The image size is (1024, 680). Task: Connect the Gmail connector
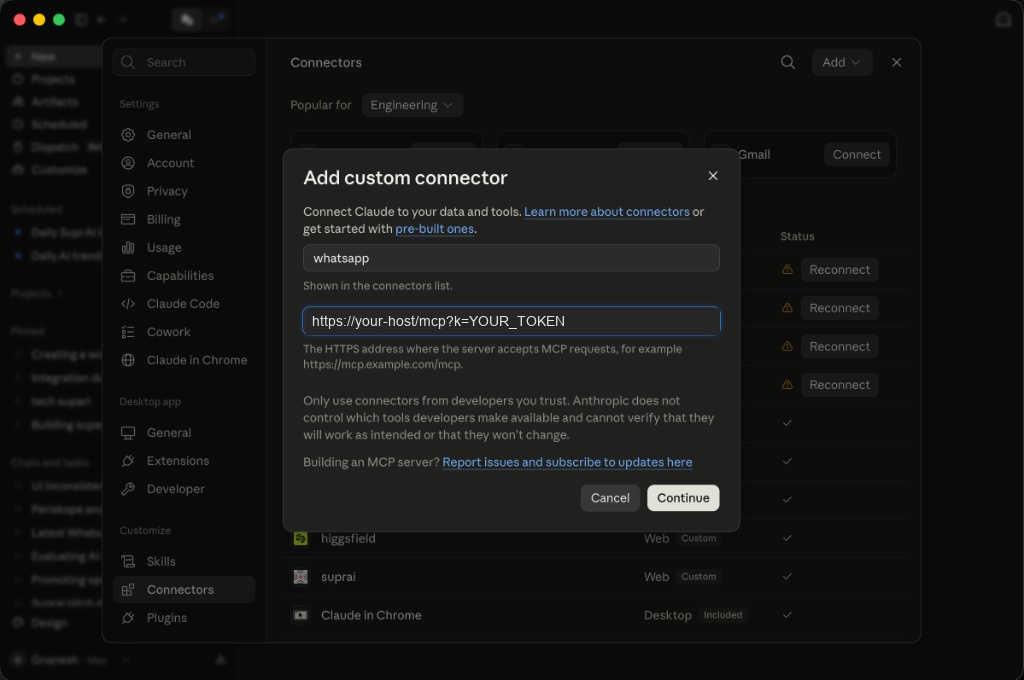856,155
